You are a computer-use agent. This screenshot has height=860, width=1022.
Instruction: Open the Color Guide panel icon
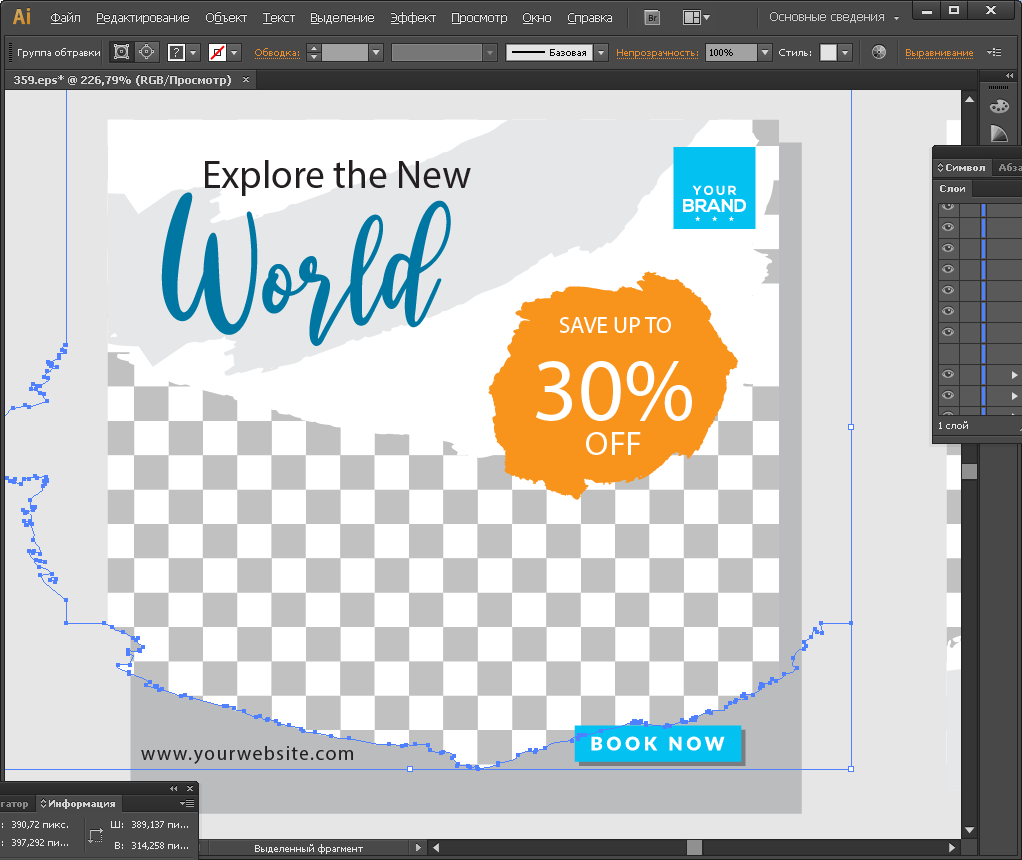tap(999, 134)
